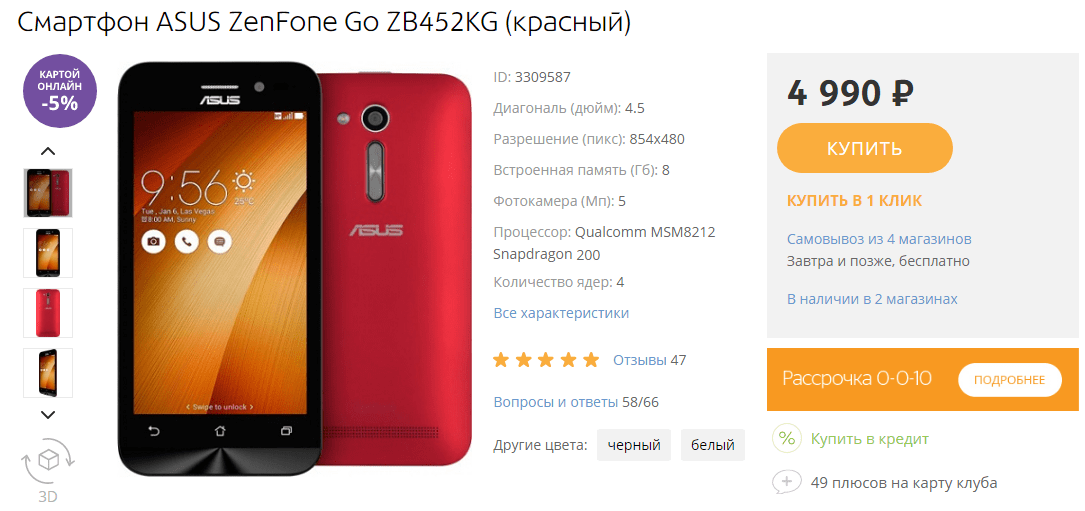Select the angled phone thumbnail

coord(48,373)
